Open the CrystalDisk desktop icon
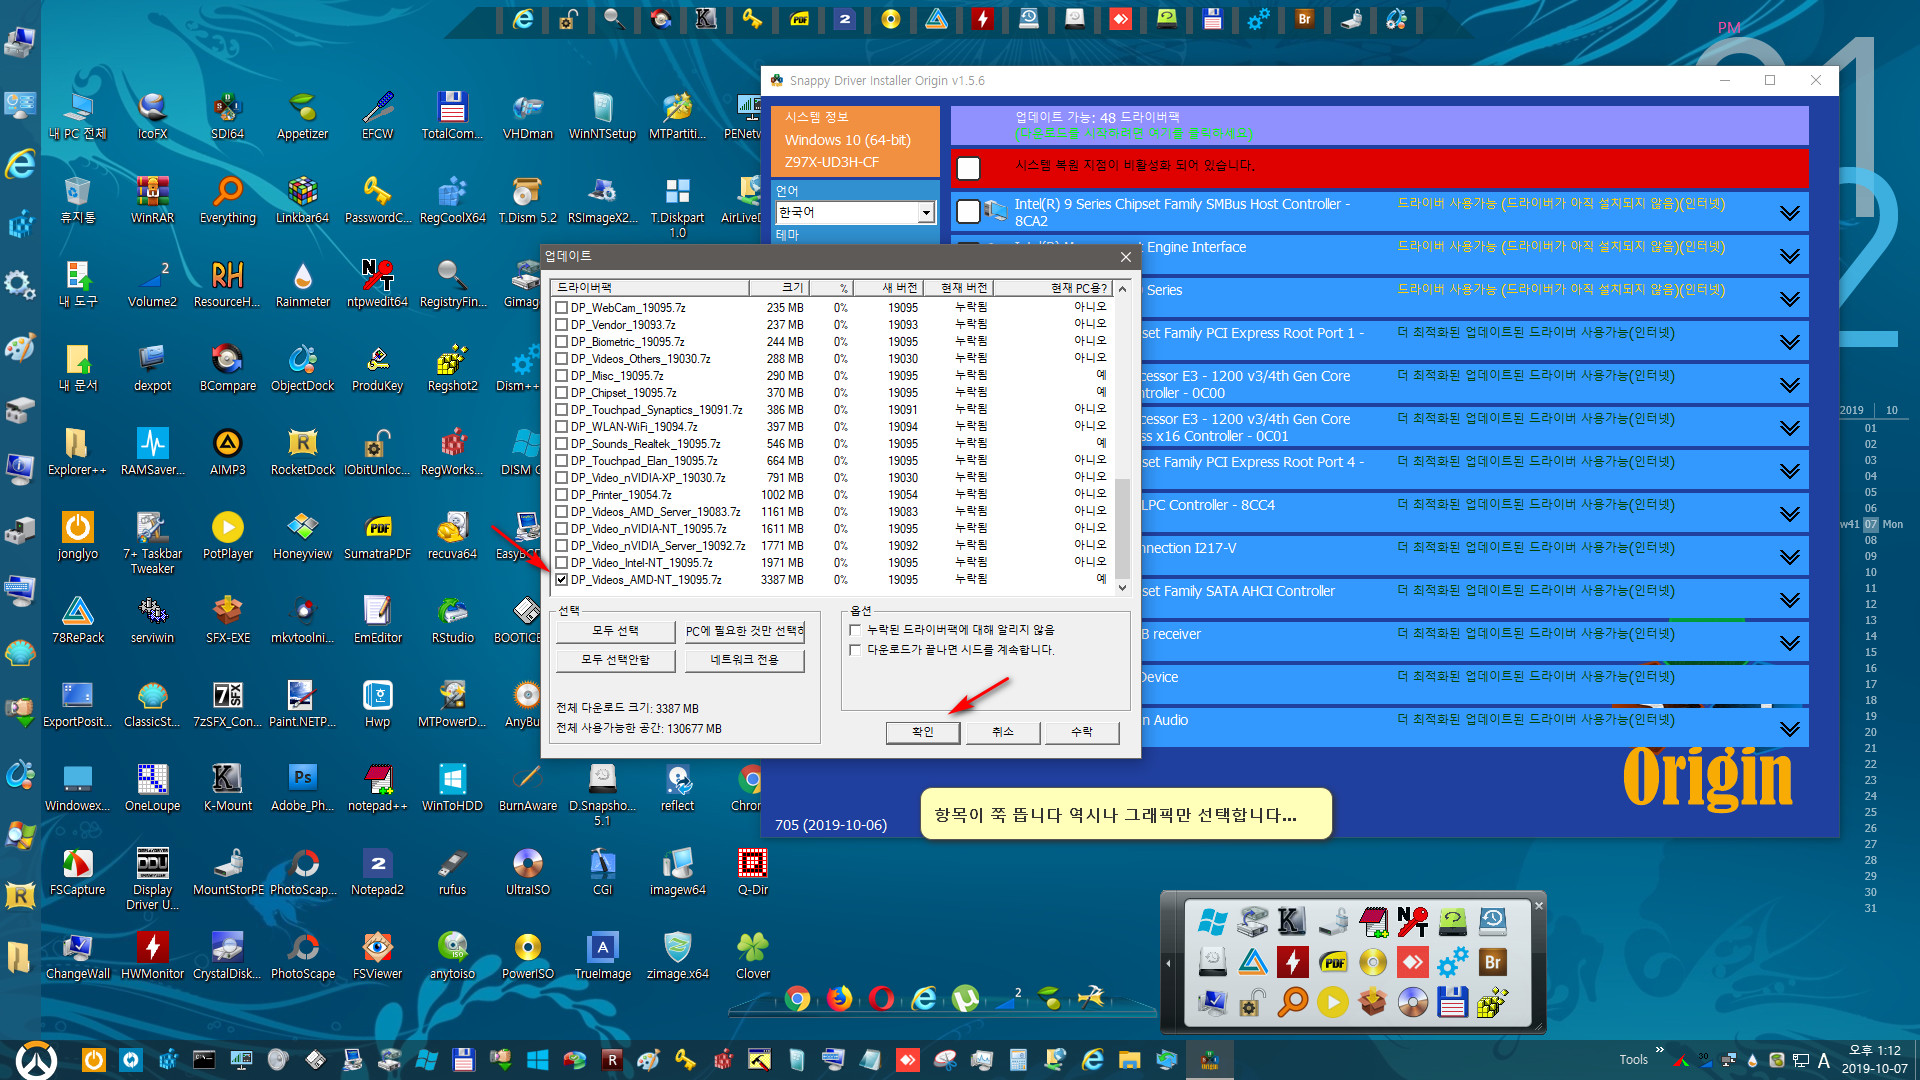This screenshot has width=1920, height=1080. [x=227, y=956]
